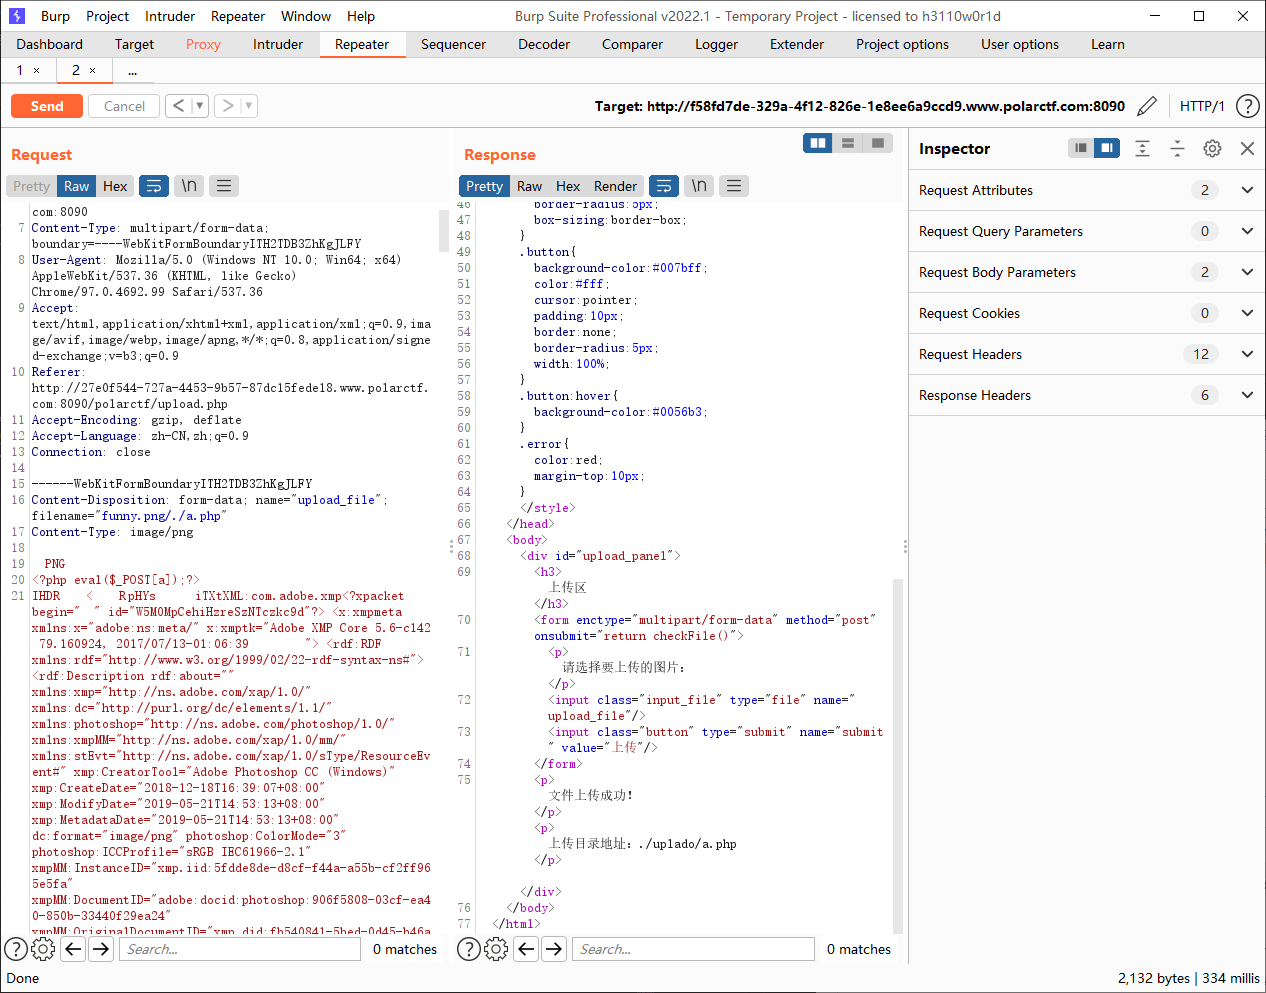Open forward history dropdown arrow

point(248,105)
